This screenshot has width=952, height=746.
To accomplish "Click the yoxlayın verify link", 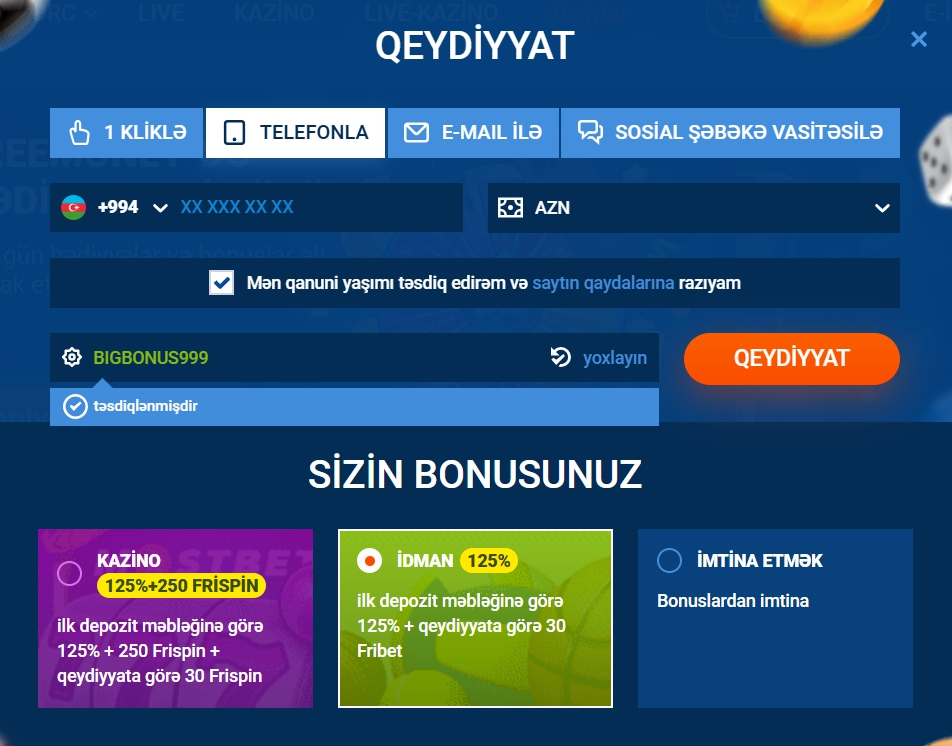I will click(615, 358).
